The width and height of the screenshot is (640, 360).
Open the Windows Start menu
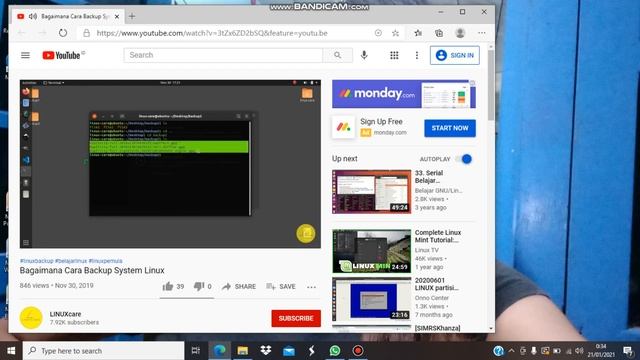(11, 351)
